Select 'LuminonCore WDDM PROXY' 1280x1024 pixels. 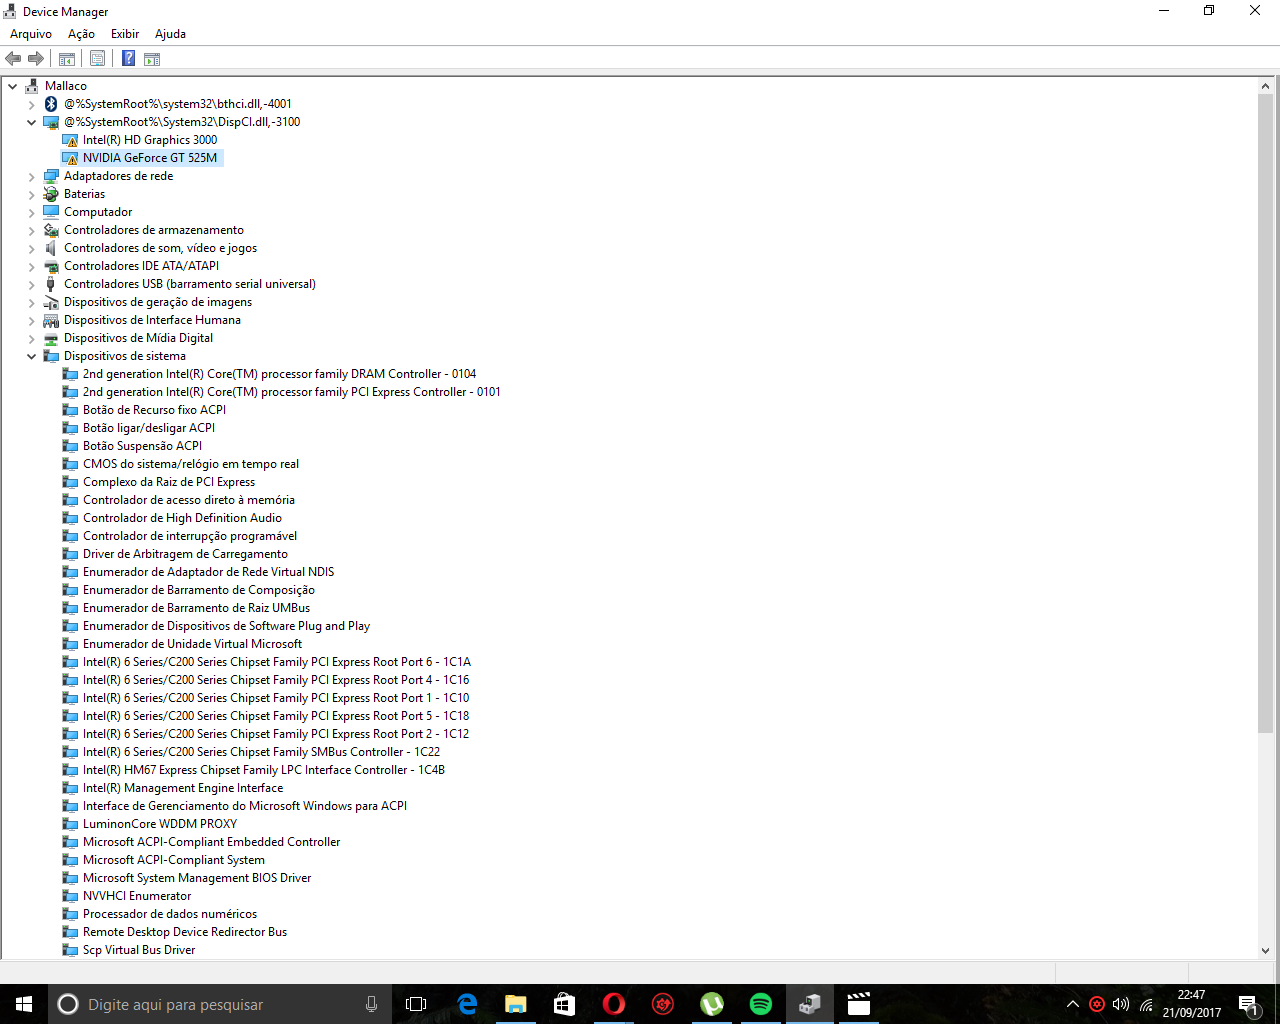point(160,824)
